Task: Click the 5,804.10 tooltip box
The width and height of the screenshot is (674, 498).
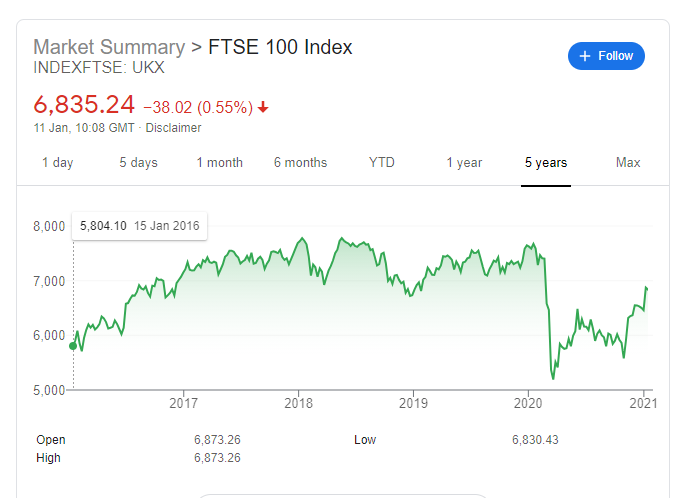Action: click(x=138, y=226)
